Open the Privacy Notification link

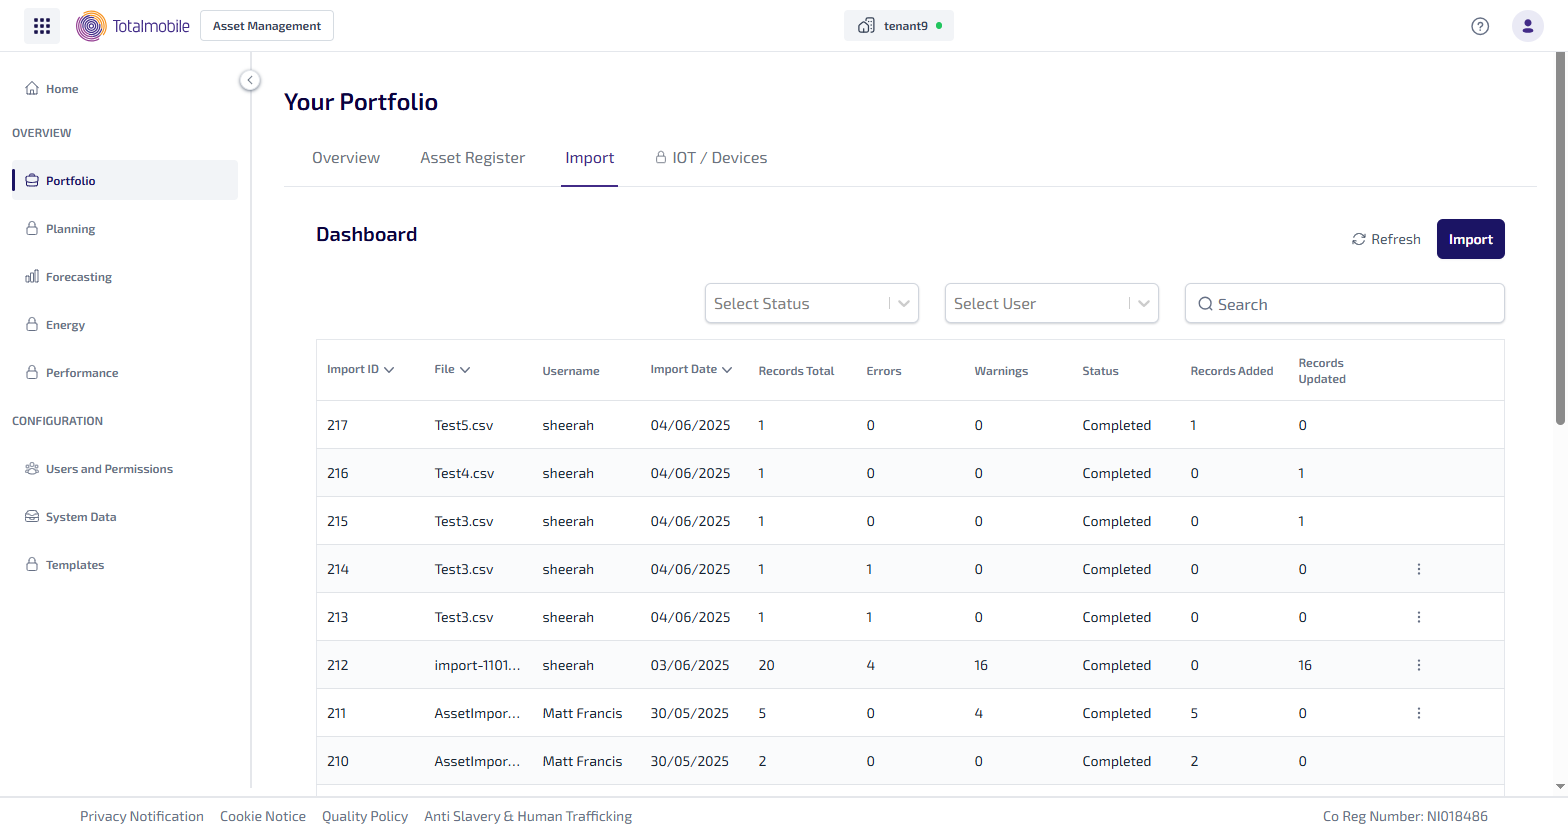[142, 816]
